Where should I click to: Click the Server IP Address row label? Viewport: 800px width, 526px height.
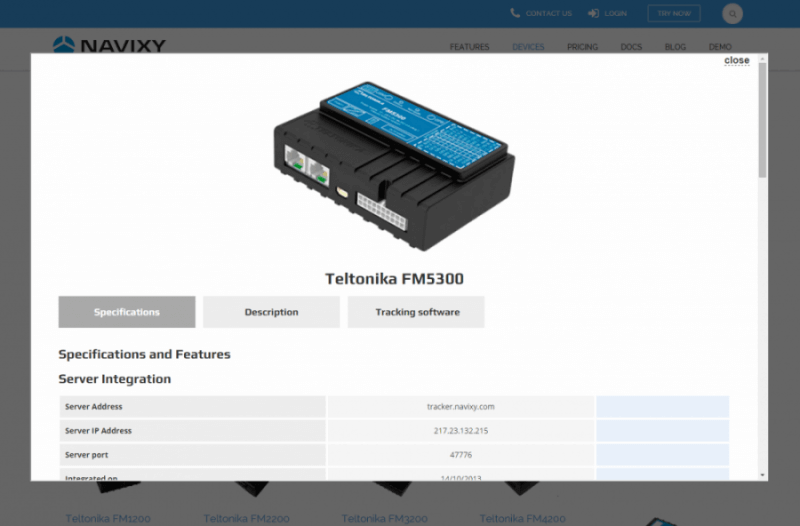click(x=98, y=431)
